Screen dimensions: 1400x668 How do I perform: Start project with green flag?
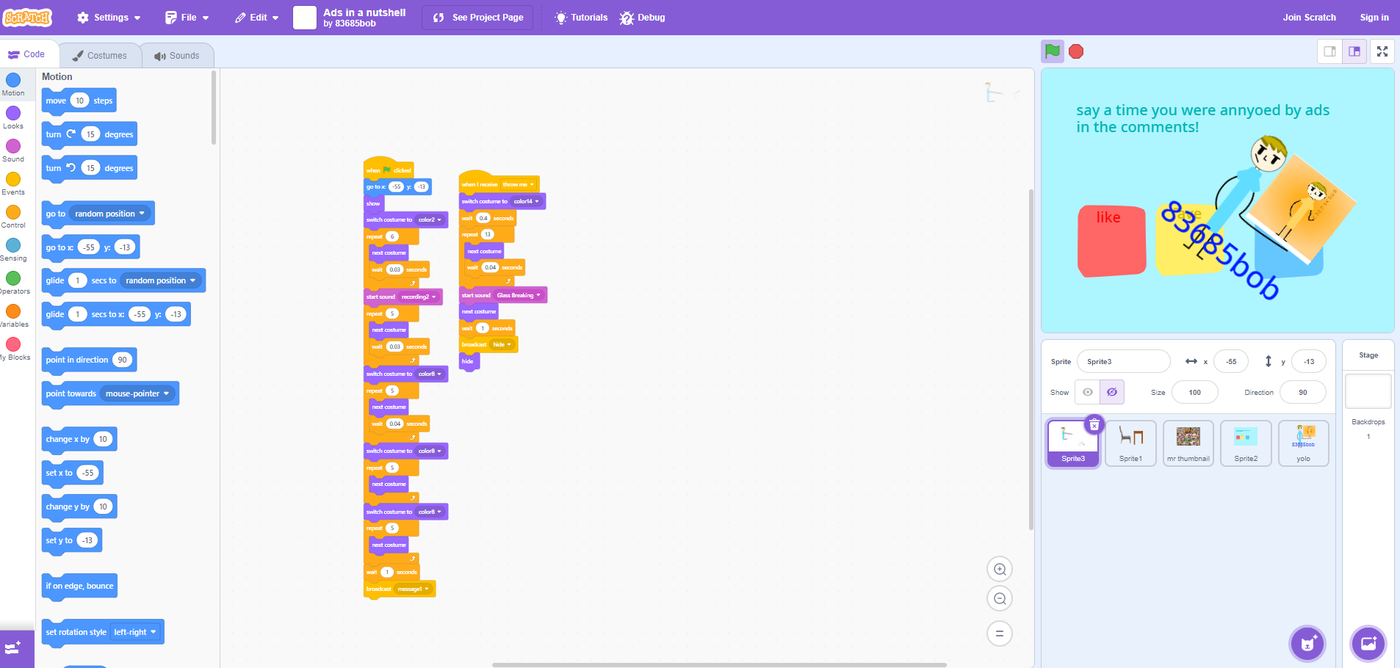pyautogui.click(x=1052, y=51)
